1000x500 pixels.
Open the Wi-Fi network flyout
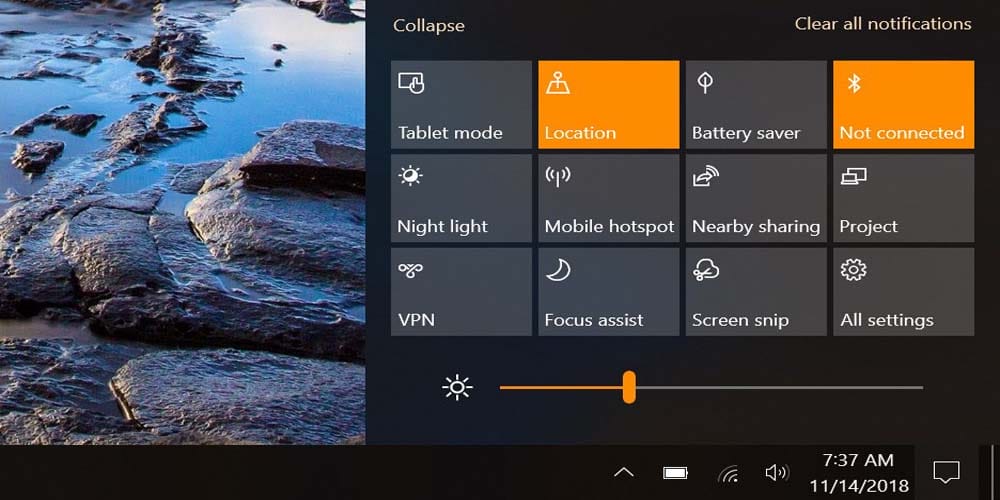point(728,472)
